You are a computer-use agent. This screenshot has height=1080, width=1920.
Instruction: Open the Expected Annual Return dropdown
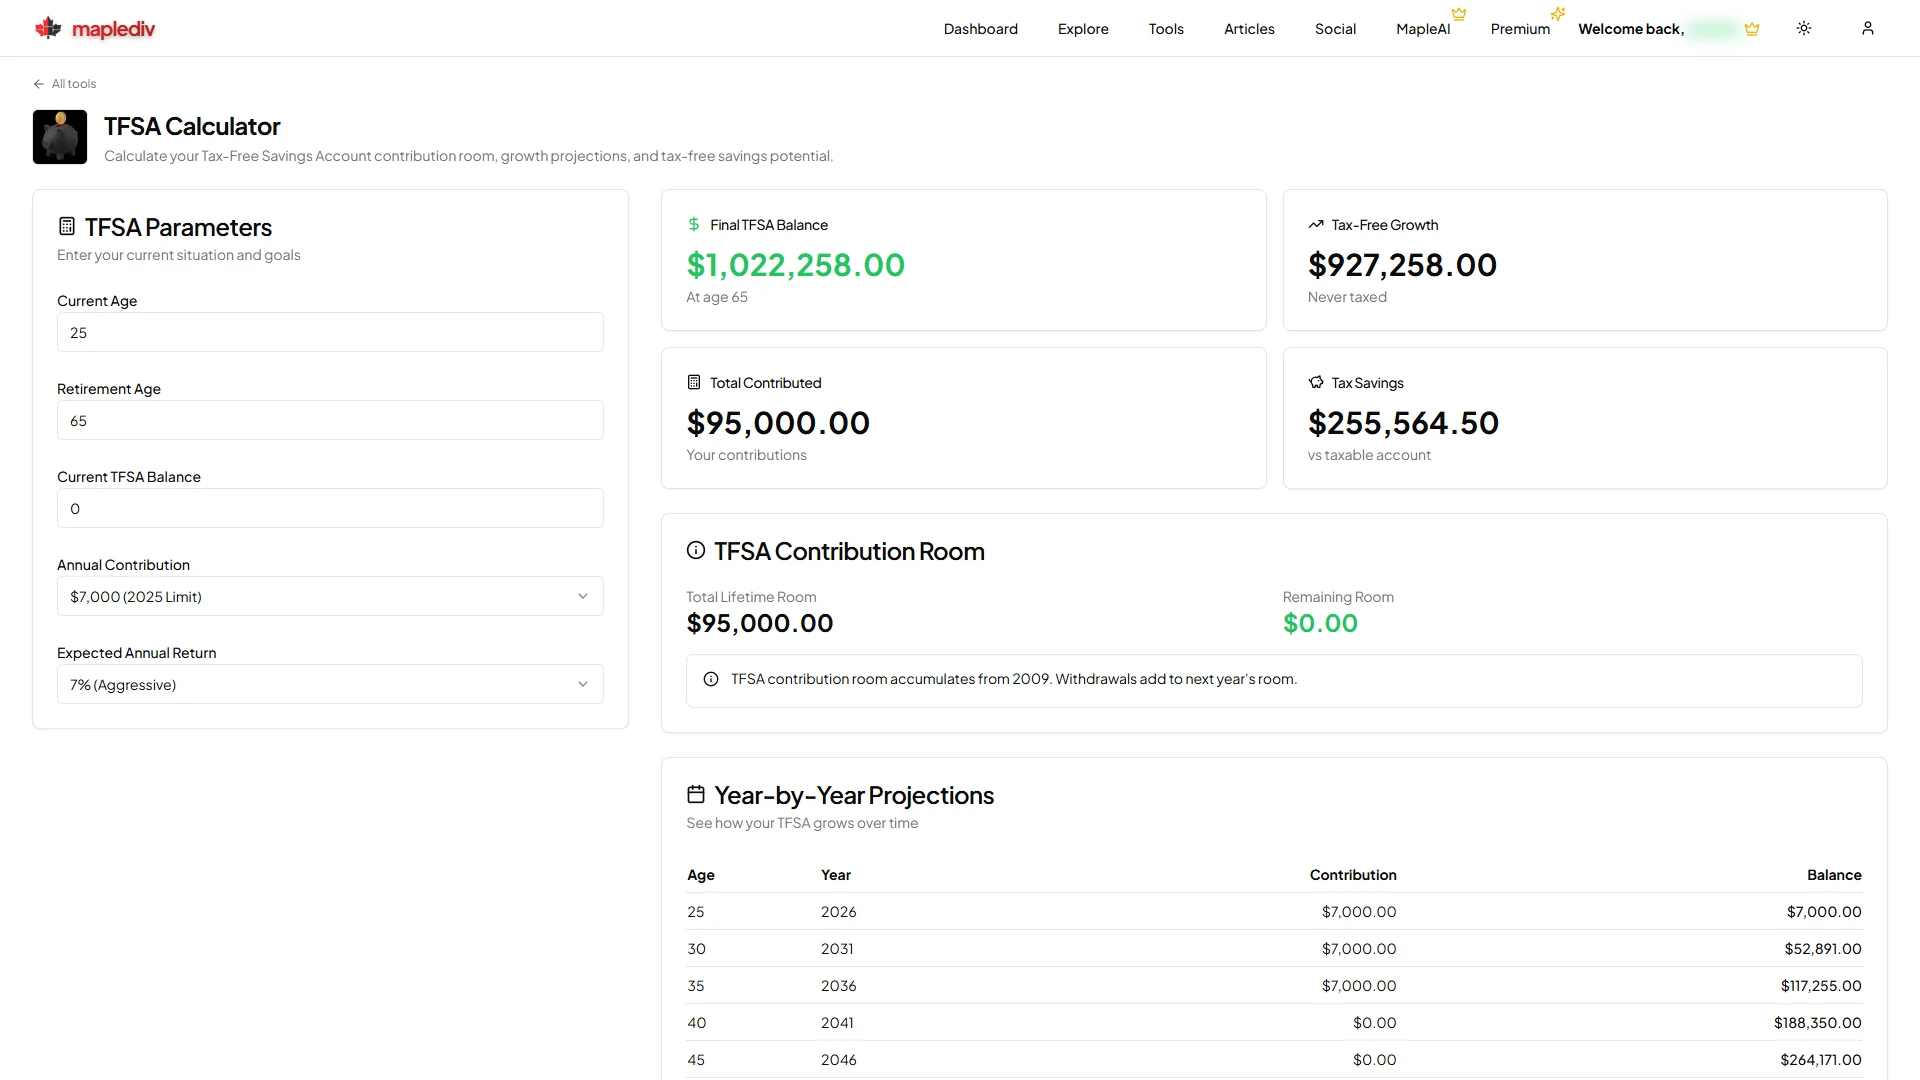click(x=330, y=684)
